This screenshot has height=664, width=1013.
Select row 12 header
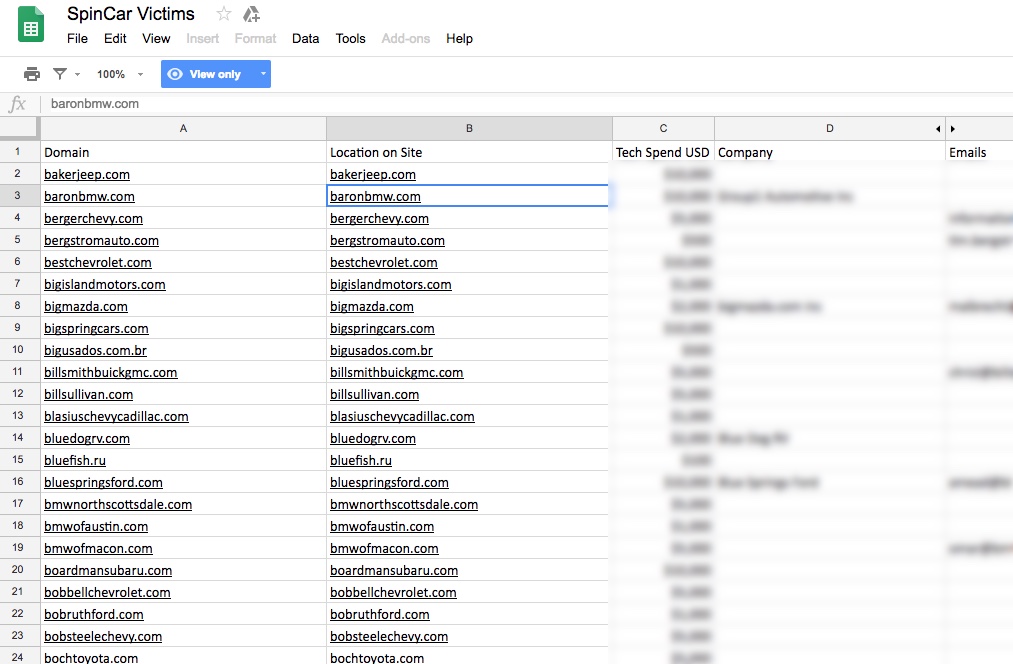tap(18, 393)
